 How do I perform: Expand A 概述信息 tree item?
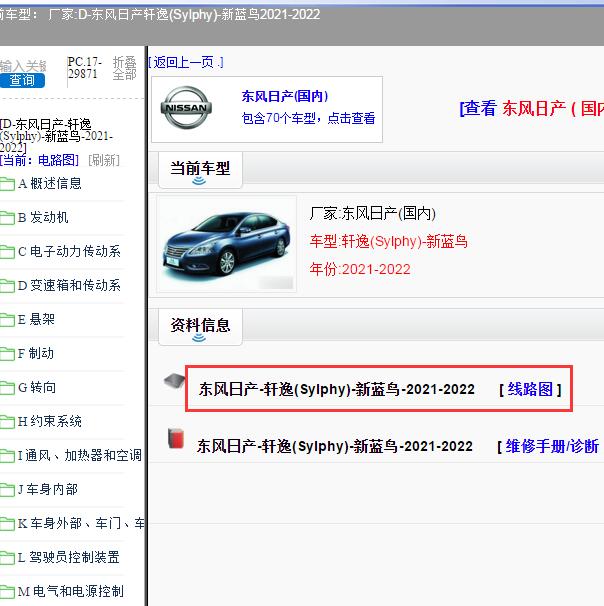(x=50, y=184)
